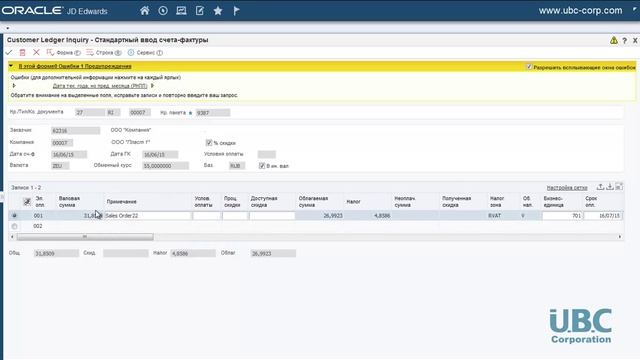Click the edit page pencil icon in header
Screen dimensions: 640x360
click(x=200, y=11)
